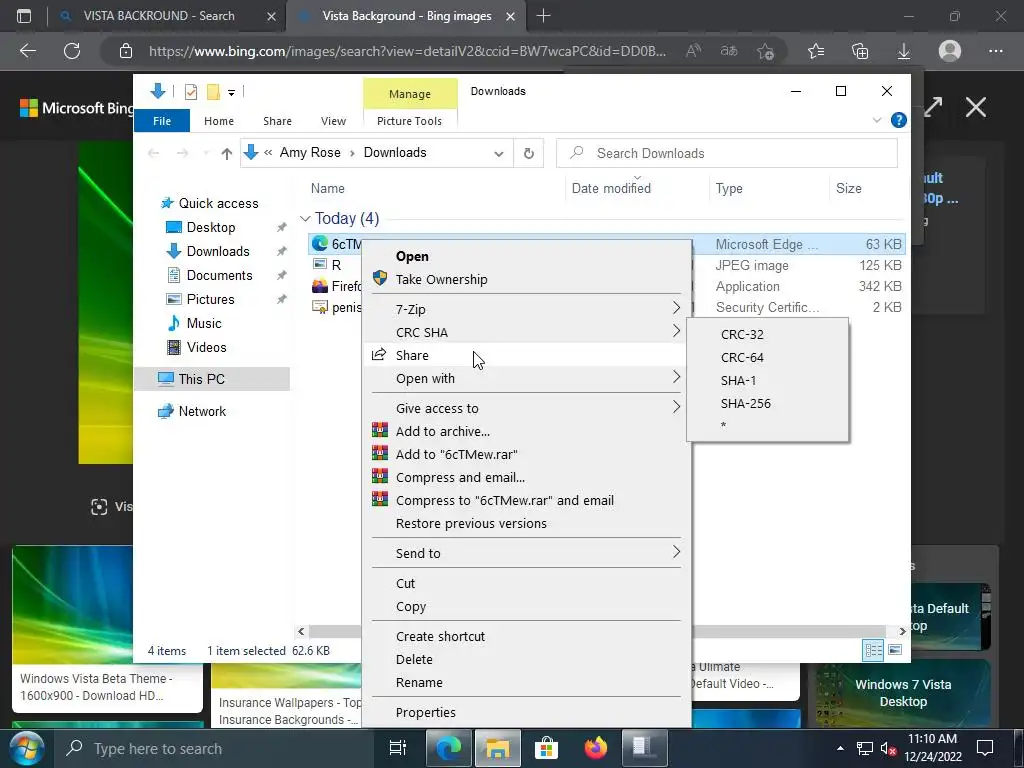The width and height of the screenshot is (1024, 768).
Task: Choose Take Ownership from context menu
Action: click(x=526, y=280)
